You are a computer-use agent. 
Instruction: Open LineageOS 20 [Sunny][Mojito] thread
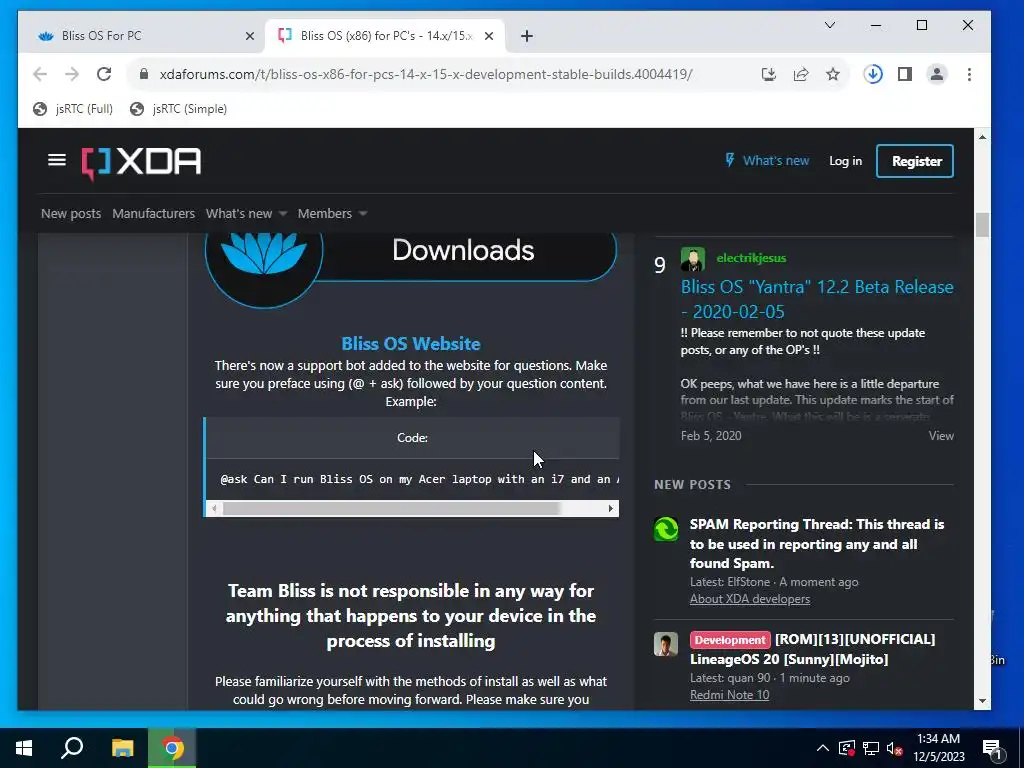(x=813, y=649)
